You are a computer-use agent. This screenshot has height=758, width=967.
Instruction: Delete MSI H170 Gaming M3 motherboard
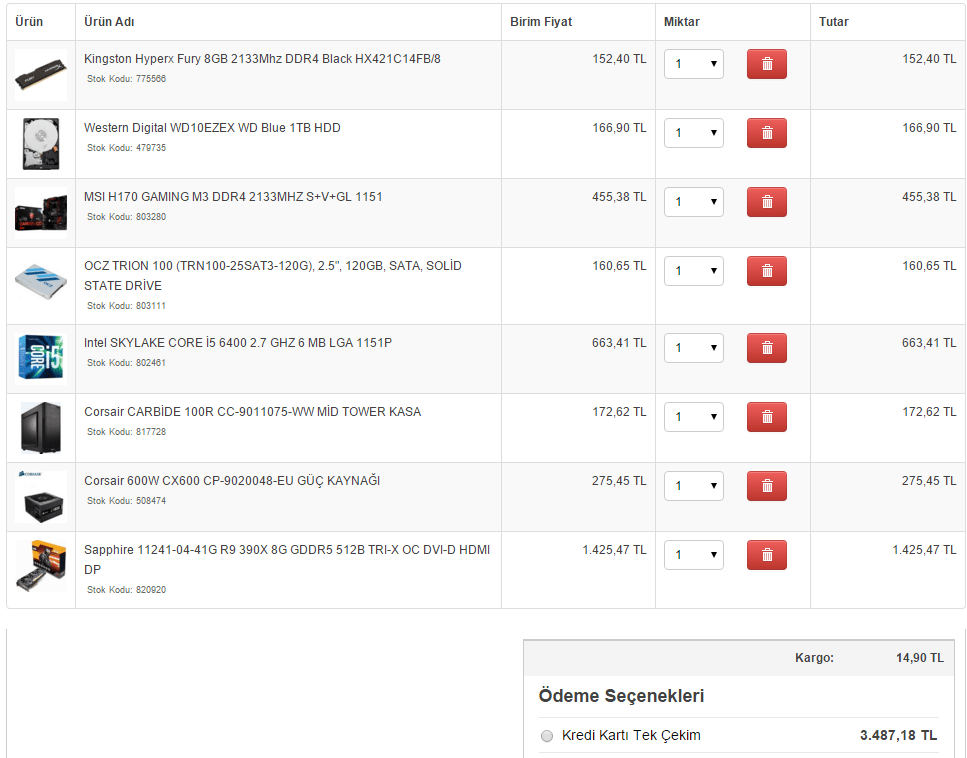point(766,202)
